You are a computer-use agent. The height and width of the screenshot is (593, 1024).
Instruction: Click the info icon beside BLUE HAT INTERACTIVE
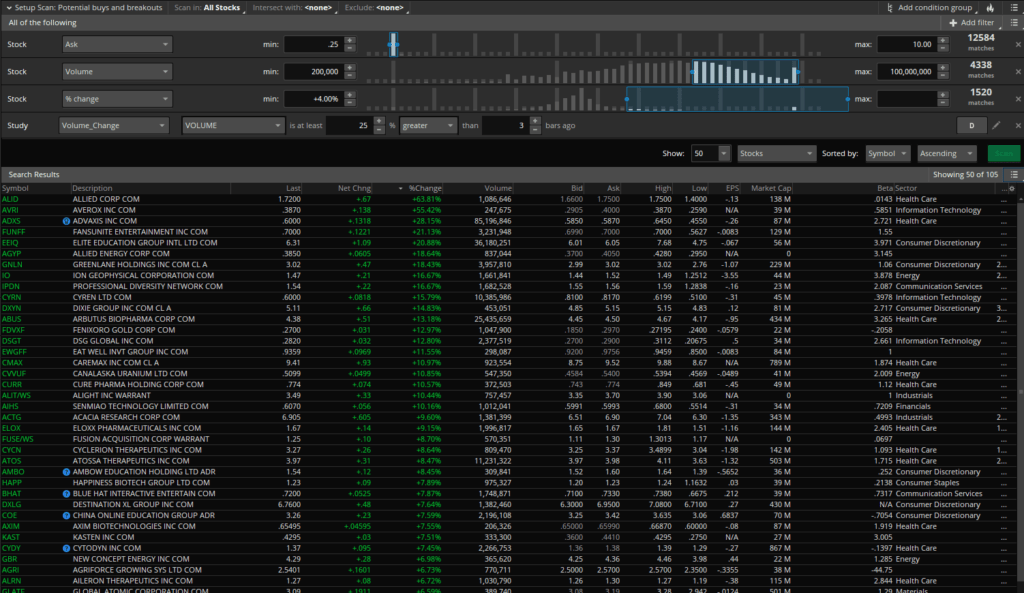(66, 494)
